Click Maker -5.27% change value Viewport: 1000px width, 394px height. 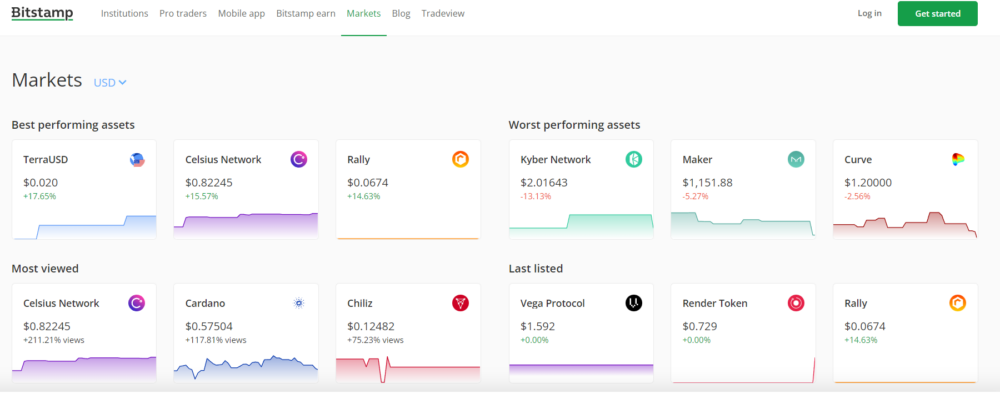(696, 196)
